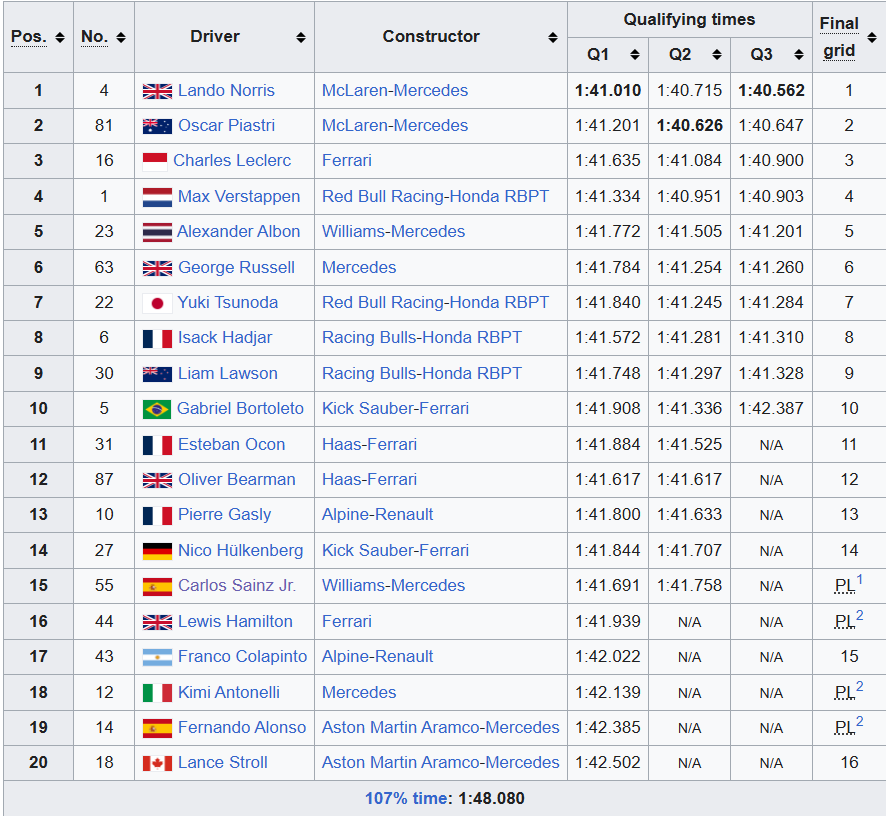Open Oscar Piastri driver link
This screenshot has width=886, height=816.
227,125
